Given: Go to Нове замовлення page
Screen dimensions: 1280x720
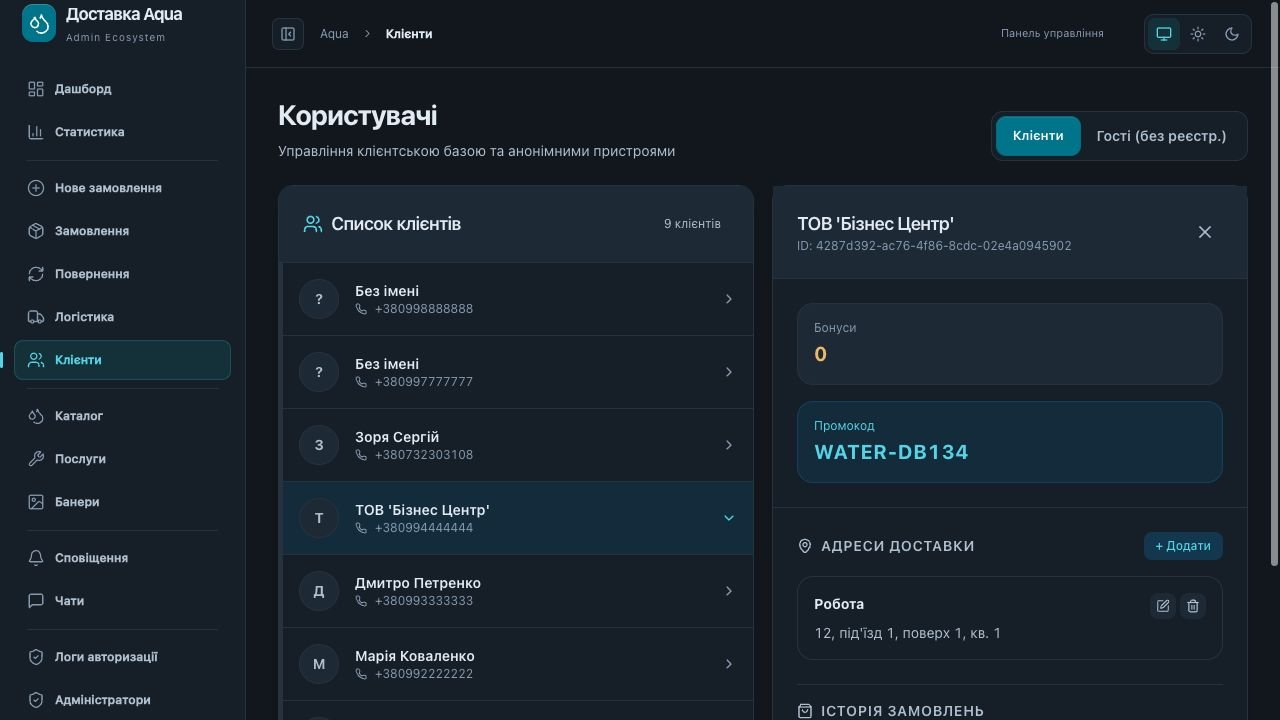Looking at the screenshot, I should pyautogui.click(x=122, y=188).
